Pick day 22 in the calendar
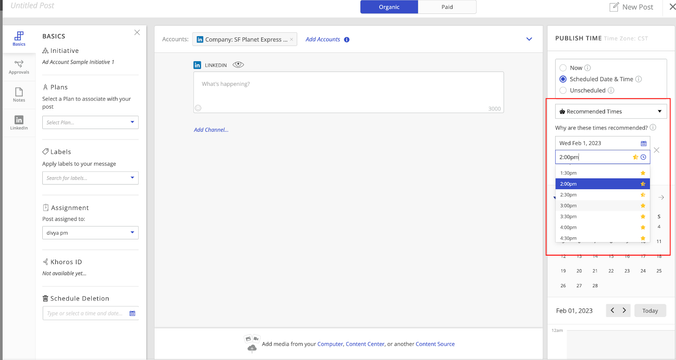Image resolution: width=676 pixels, height=360 pixels. point(611,271)
